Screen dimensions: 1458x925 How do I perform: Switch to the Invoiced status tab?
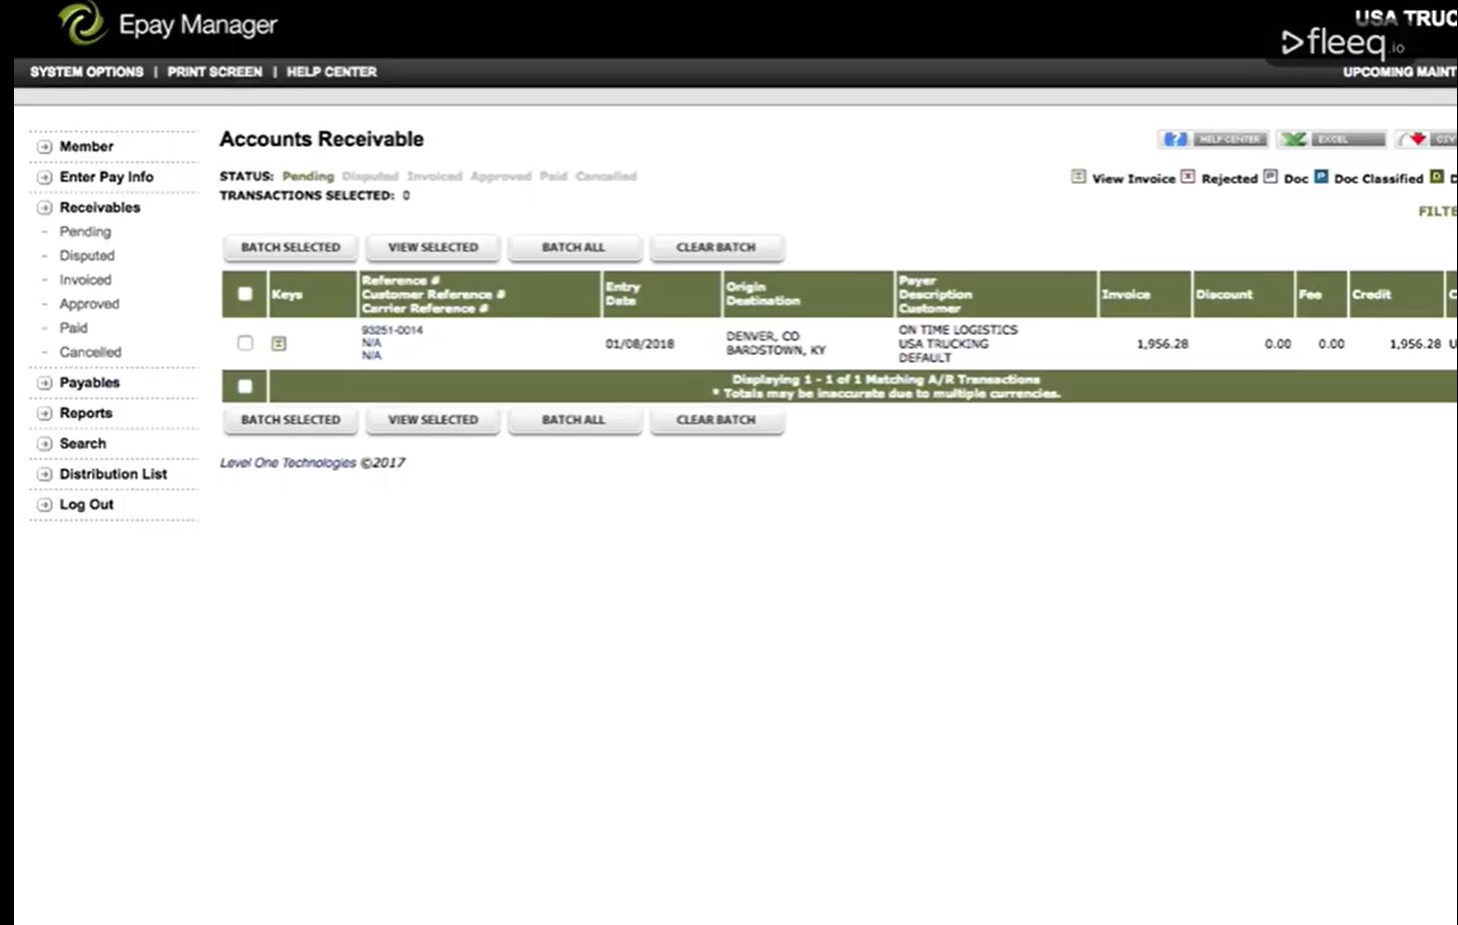point(435,176)
